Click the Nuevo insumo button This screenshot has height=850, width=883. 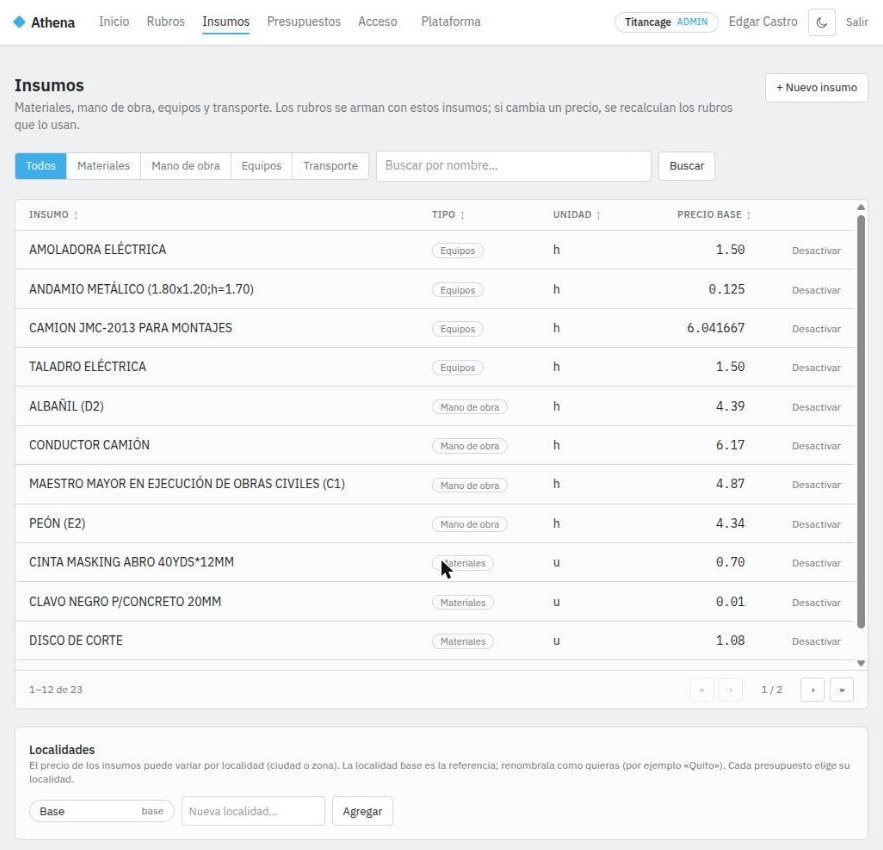coord(816,87)
